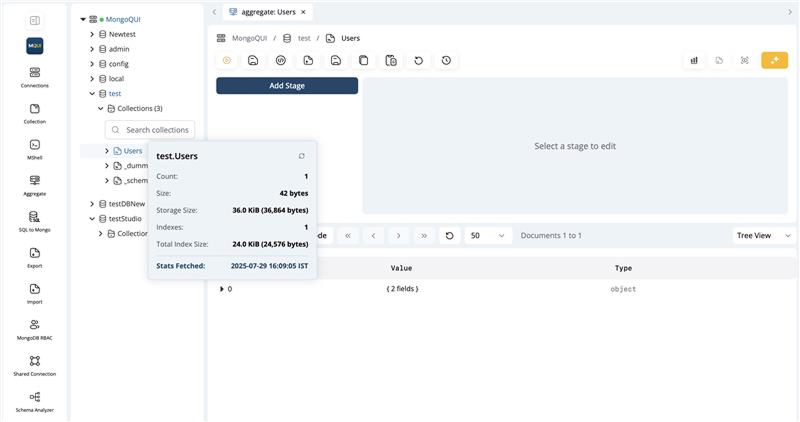Refresh stats in test.Users popup

click(x=302, y=156)
